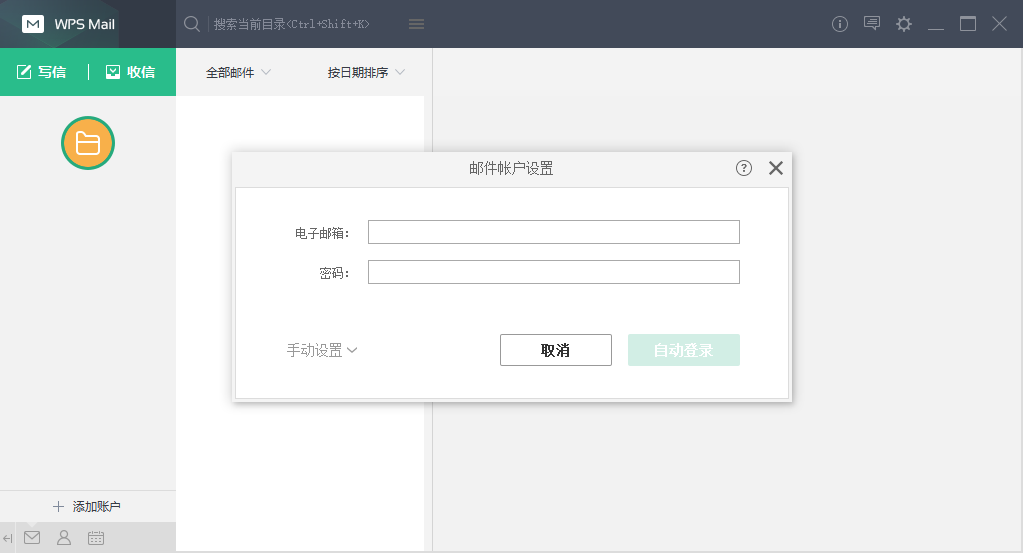Viewport: 1023px width, 553px height.
Task: Open the hamburger menu beside search box
Action: click(417, 24)
